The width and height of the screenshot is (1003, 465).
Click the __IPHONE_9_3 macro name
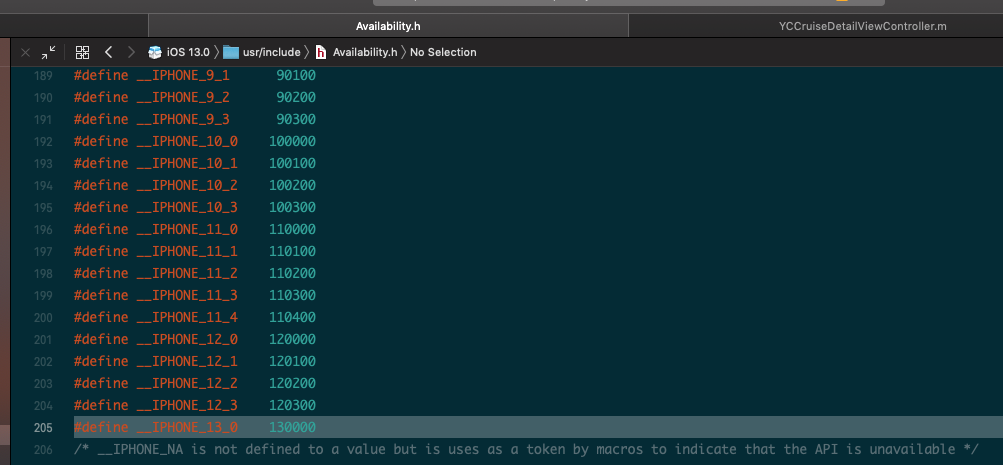point(183,120)
